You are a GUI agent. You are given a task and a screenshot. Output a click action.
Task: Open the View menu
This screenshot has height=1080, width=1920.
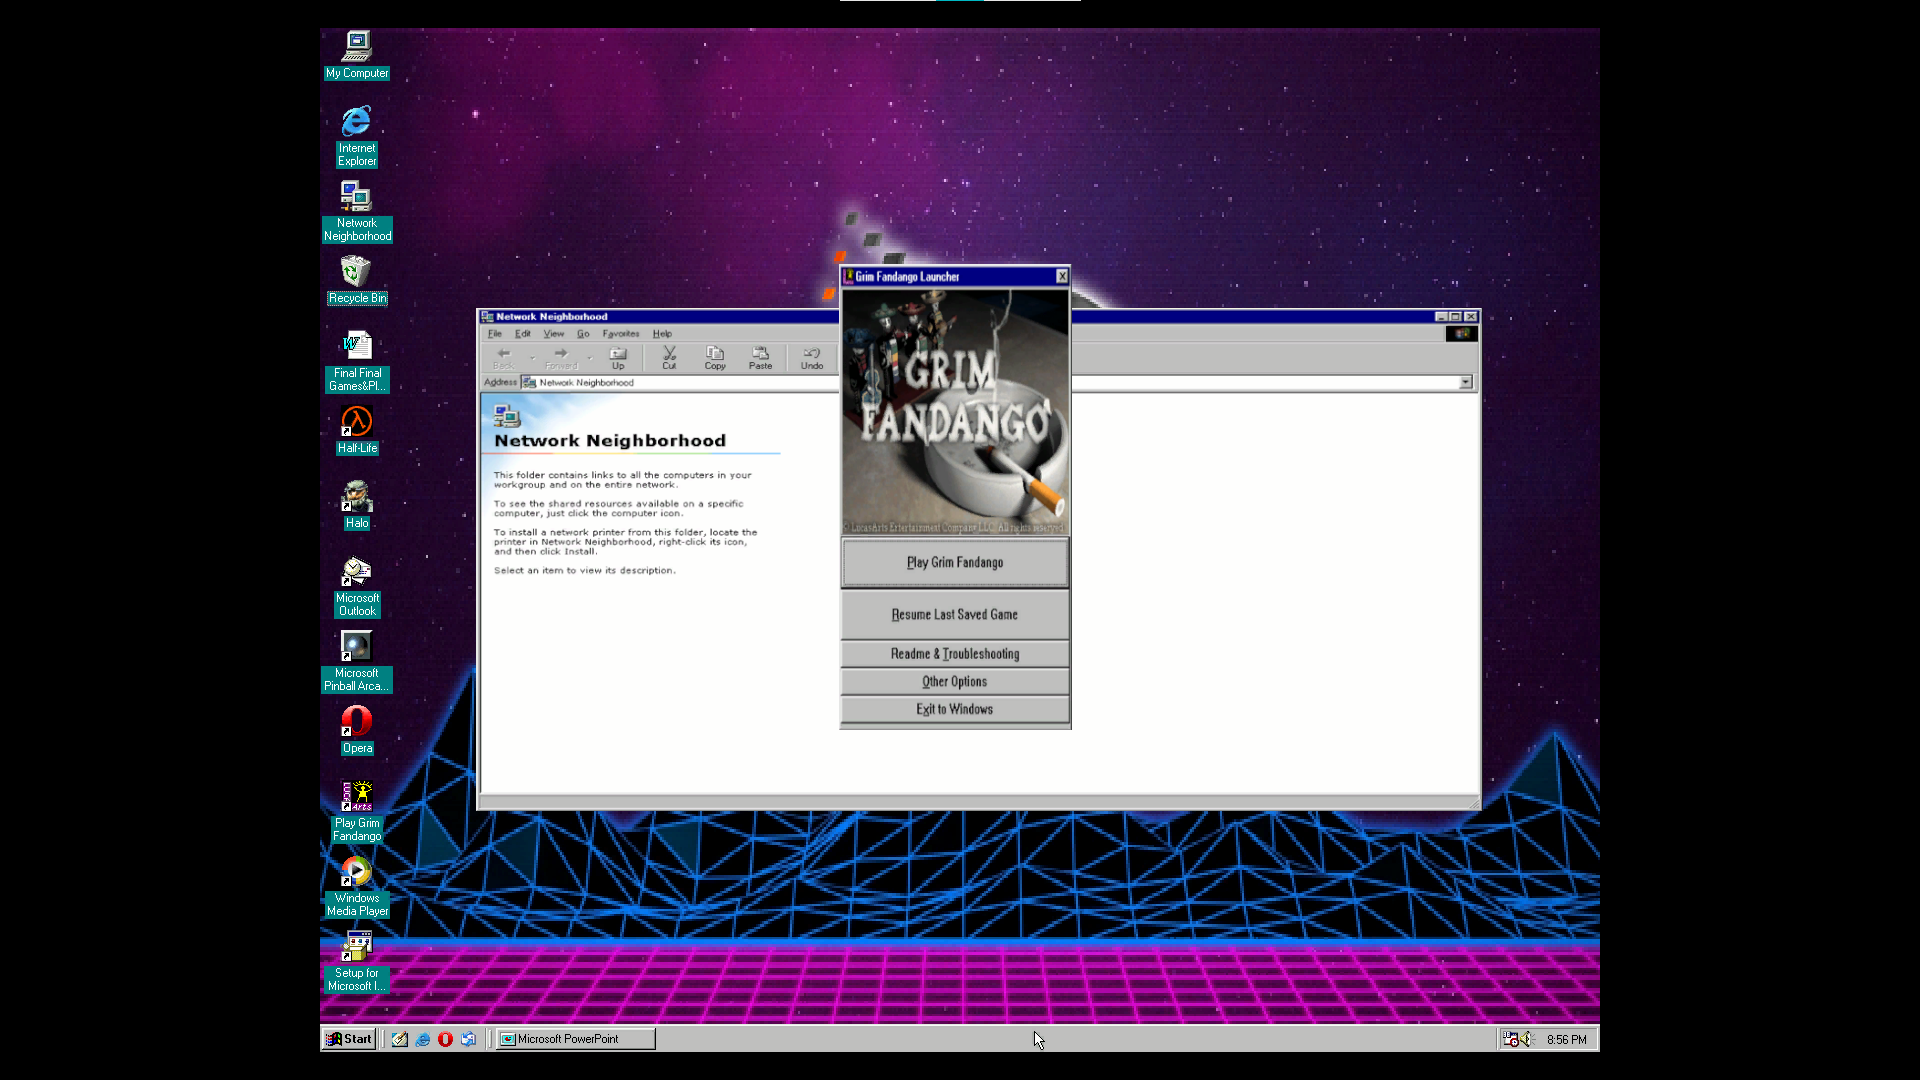[x=553, y=334]
